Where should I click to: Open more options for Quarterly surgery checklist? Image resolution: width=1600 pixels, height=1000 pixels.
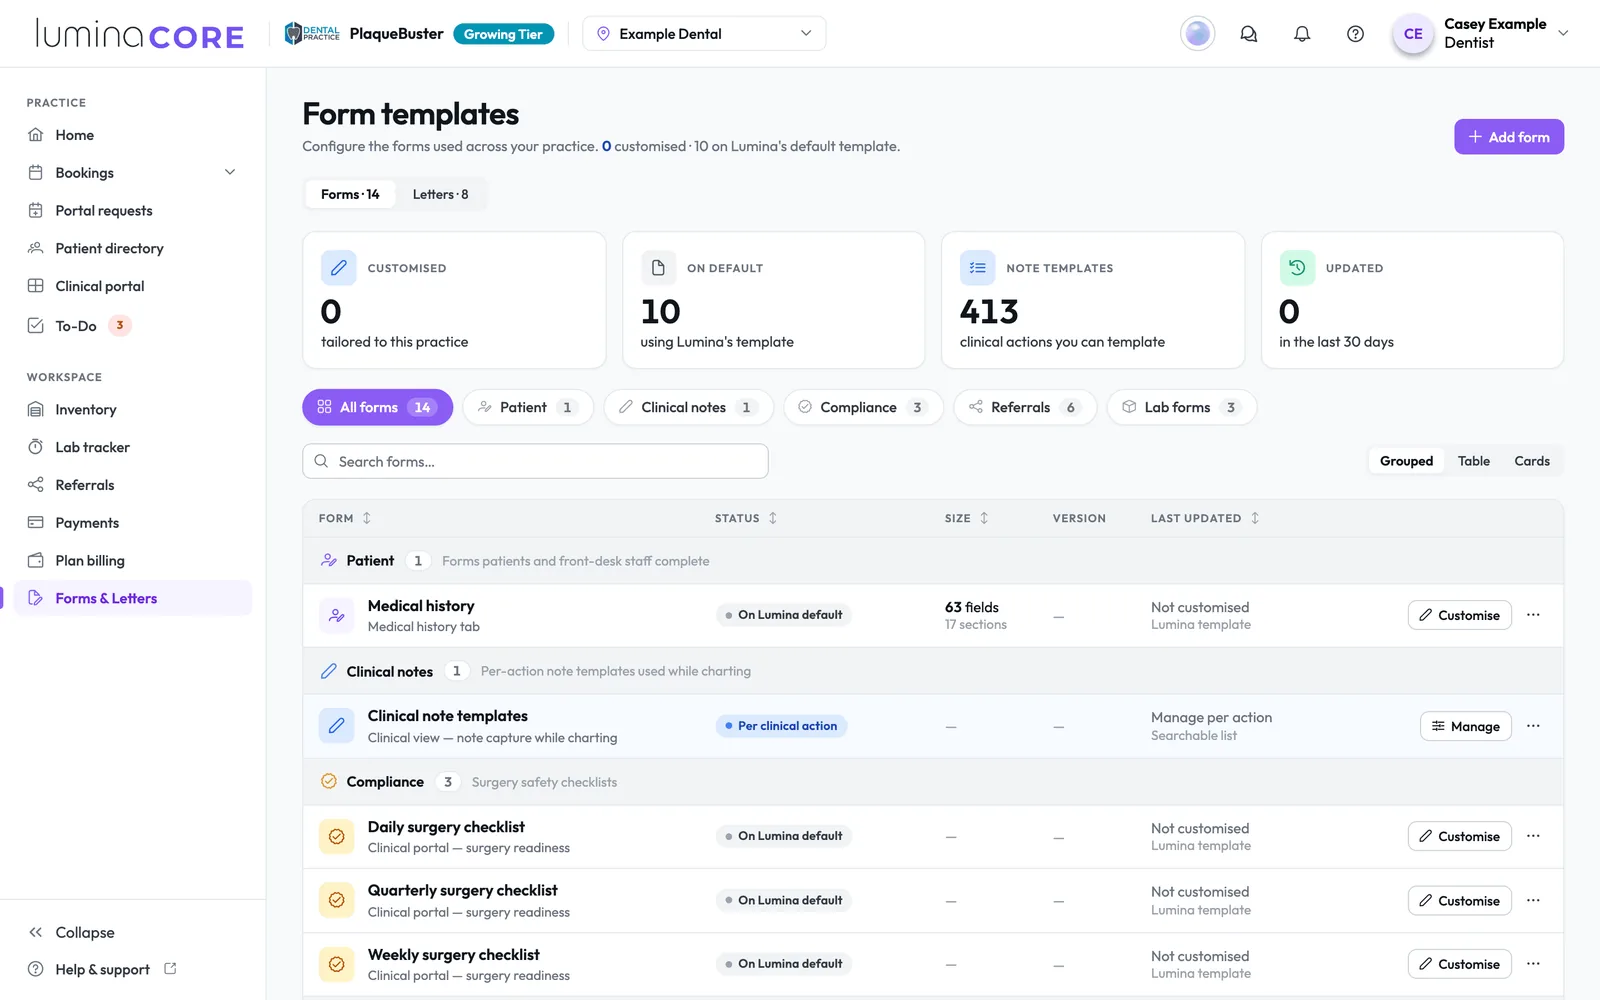1533,900
